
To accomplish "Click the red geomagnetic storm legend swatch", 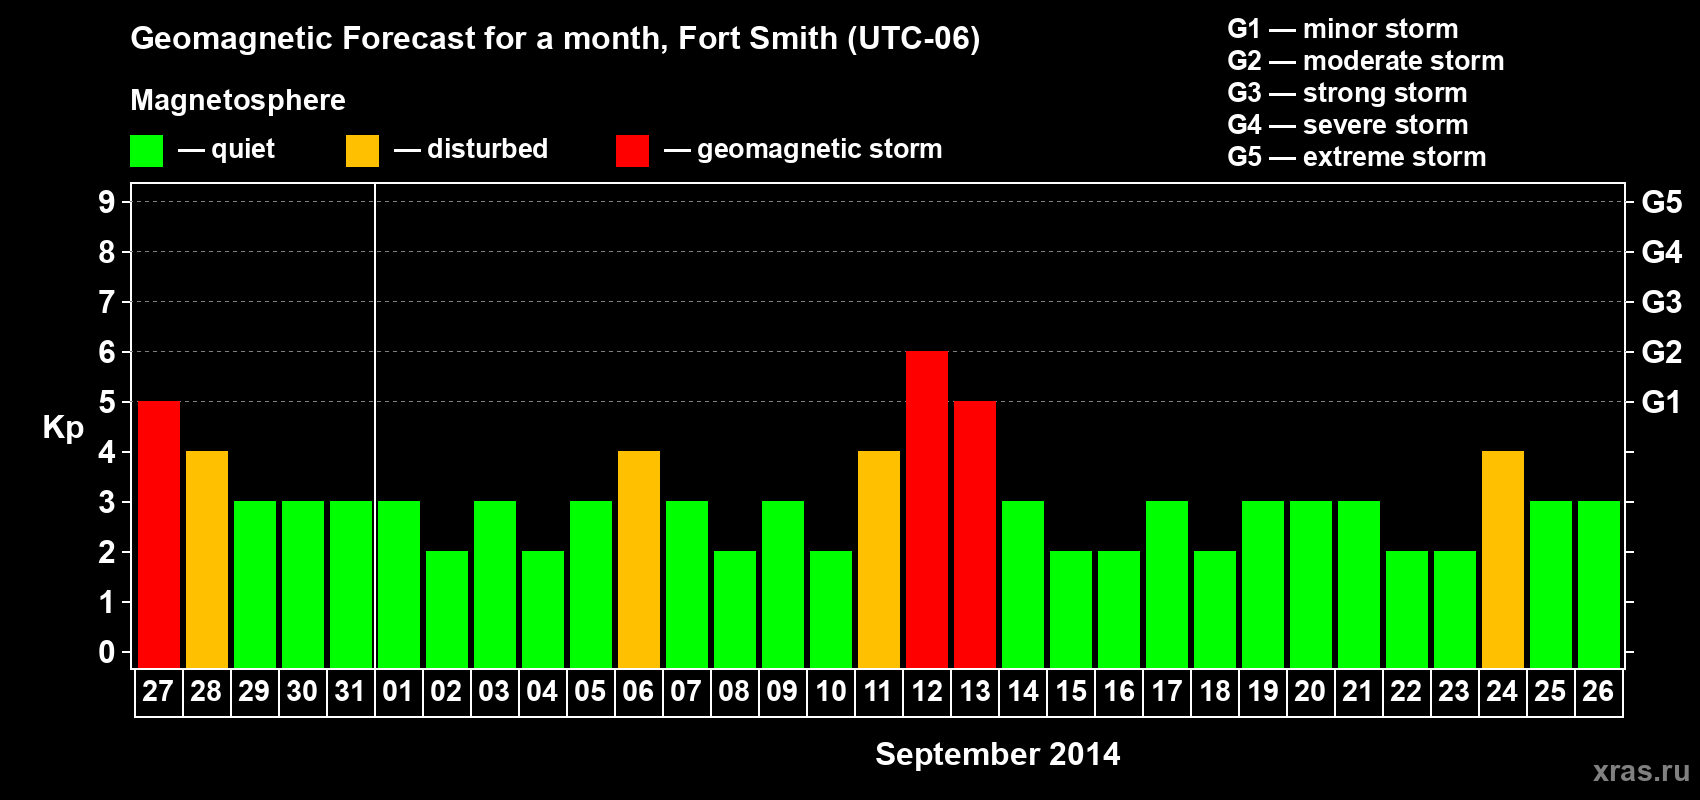I will (x=632, y=151).
